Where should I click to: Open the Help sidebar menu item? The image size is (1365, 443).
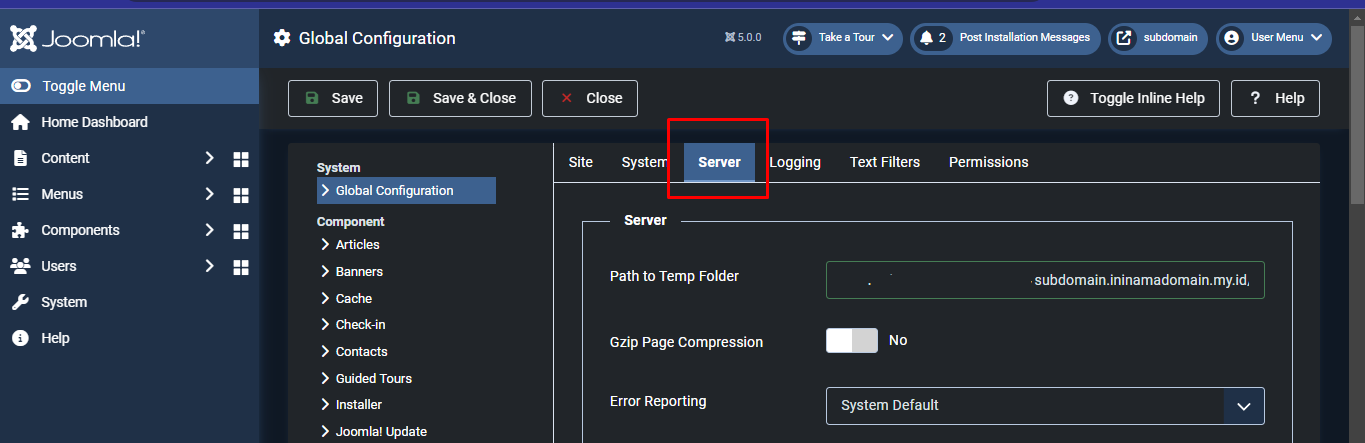[55, 338]
